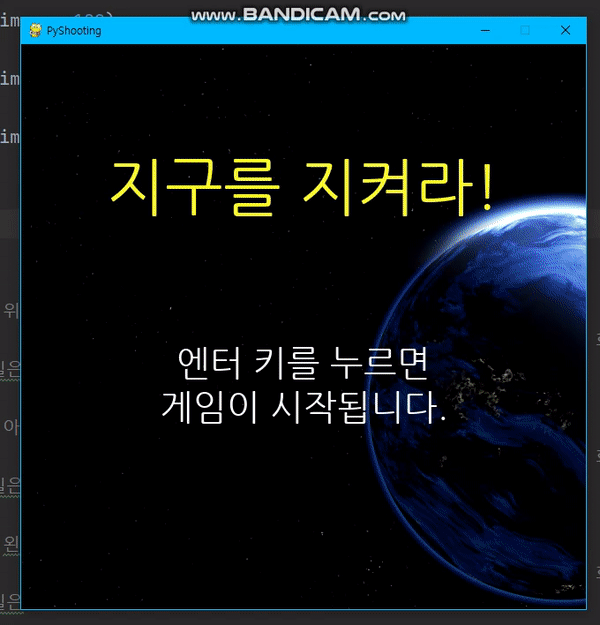Close the PyShooting window
Screen dimensions: 600x625
[x=565, y=30]
